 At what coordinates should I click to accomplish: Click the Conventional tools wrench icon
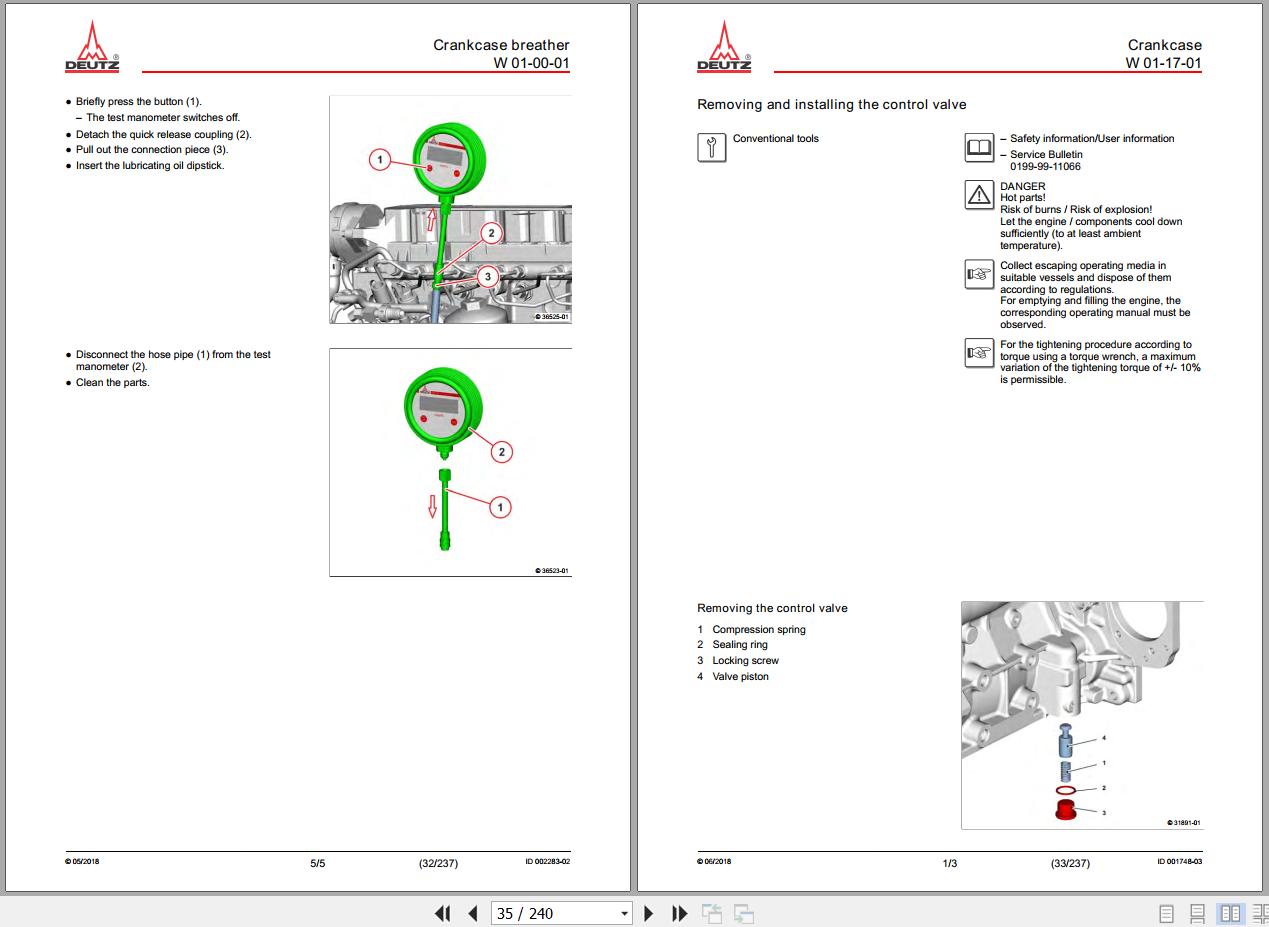coord(711,147)
